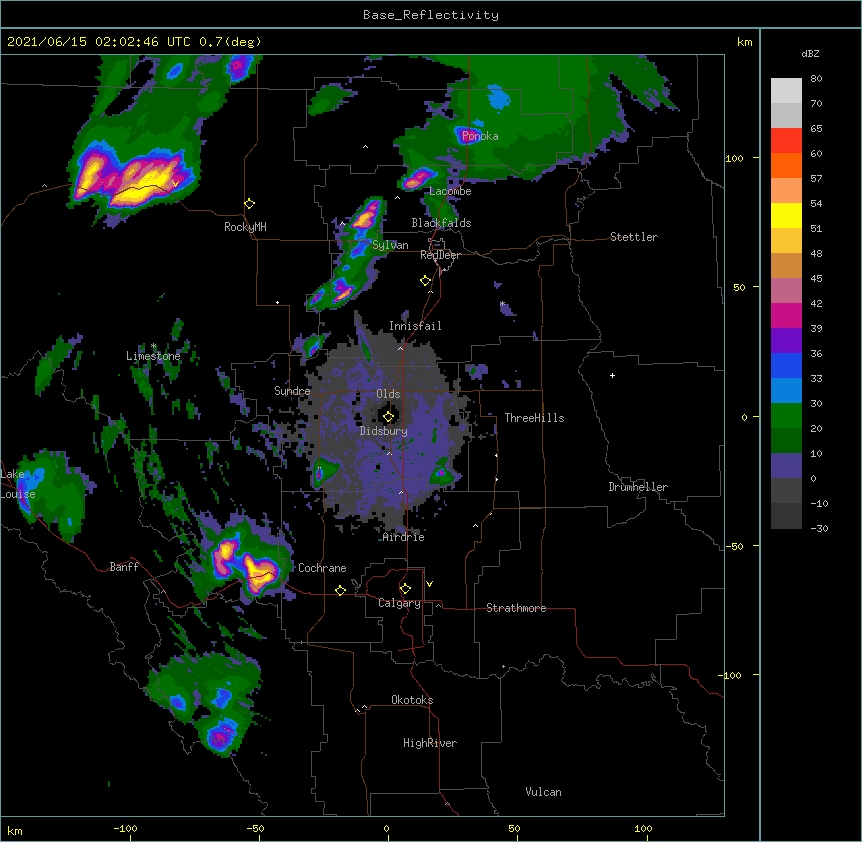Click the 50 tick on bottom km axis
Viewport: 862px width, 842px height.
514,829
